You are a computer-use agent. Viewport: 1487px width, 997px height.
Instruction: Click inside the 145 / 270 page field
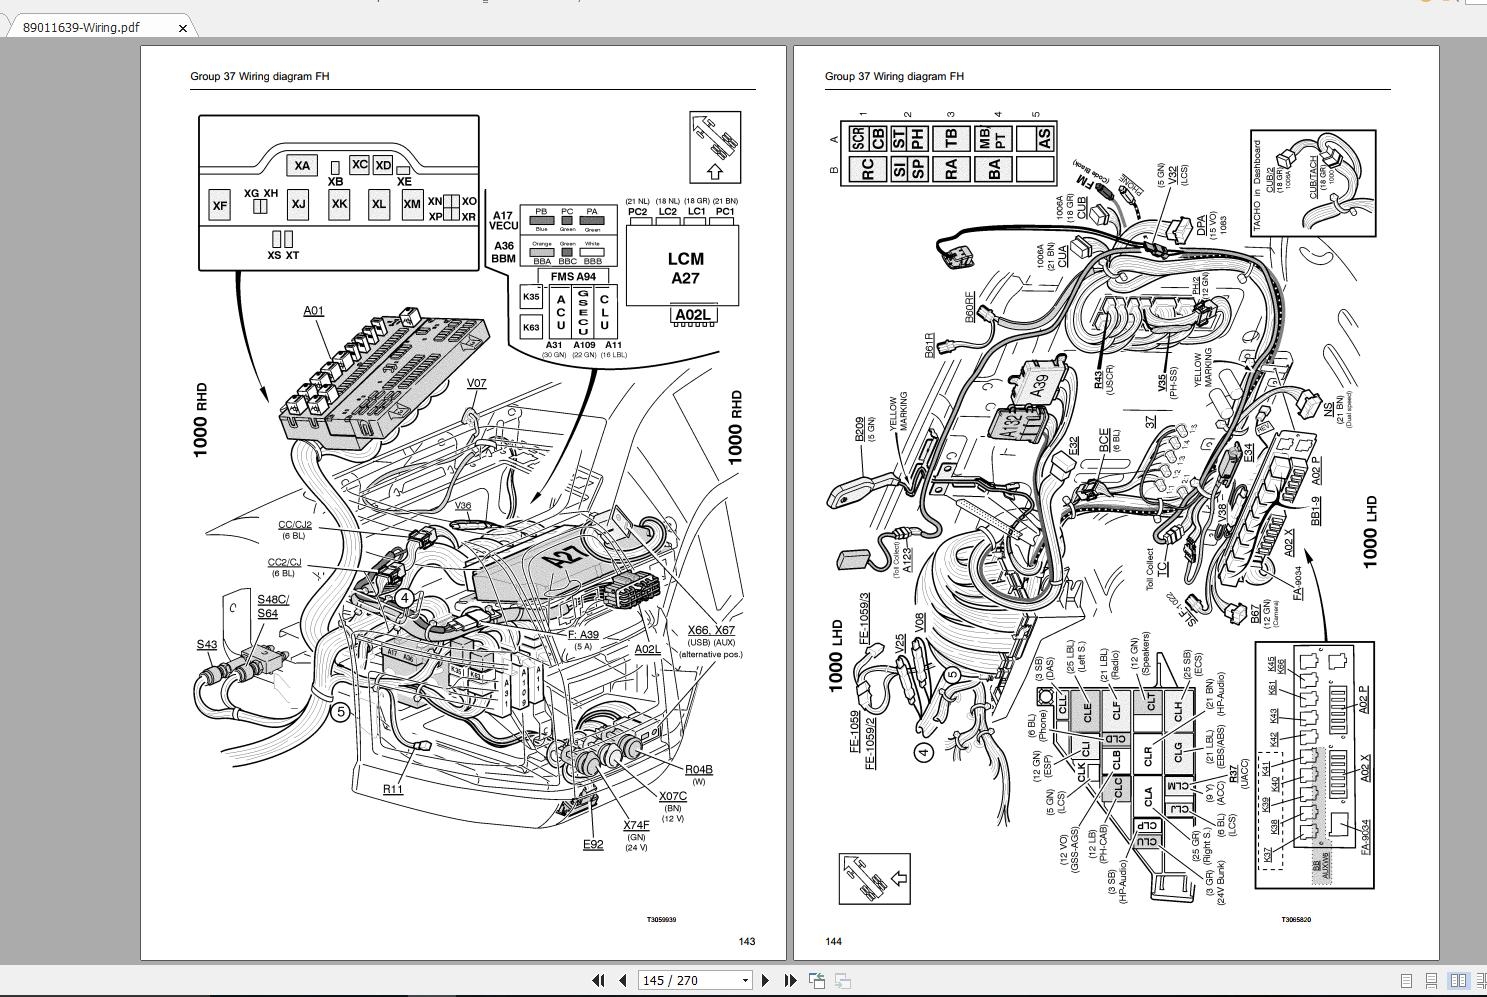coord(668,981)
